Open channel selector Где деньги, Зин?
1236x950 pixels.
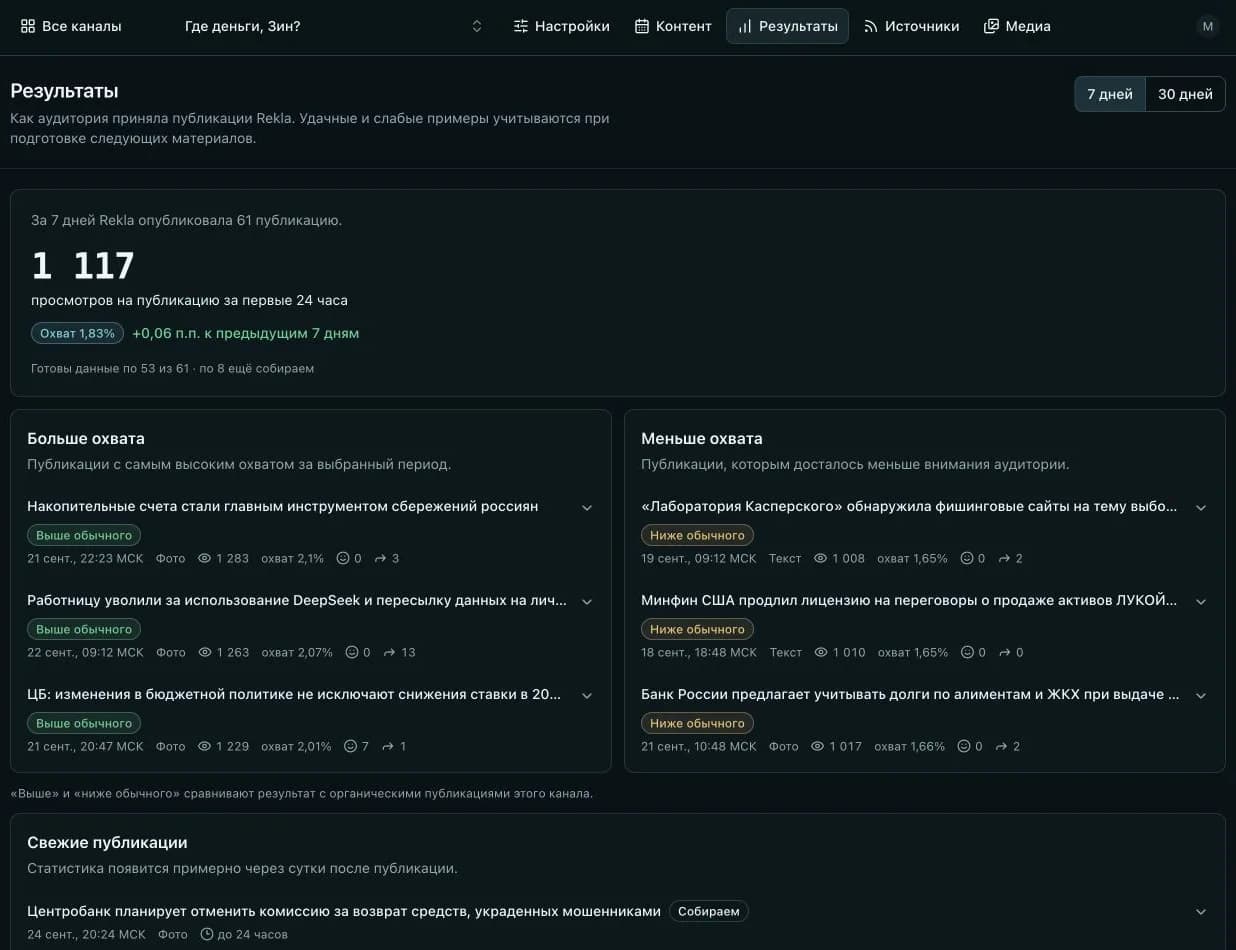(333, 26)
